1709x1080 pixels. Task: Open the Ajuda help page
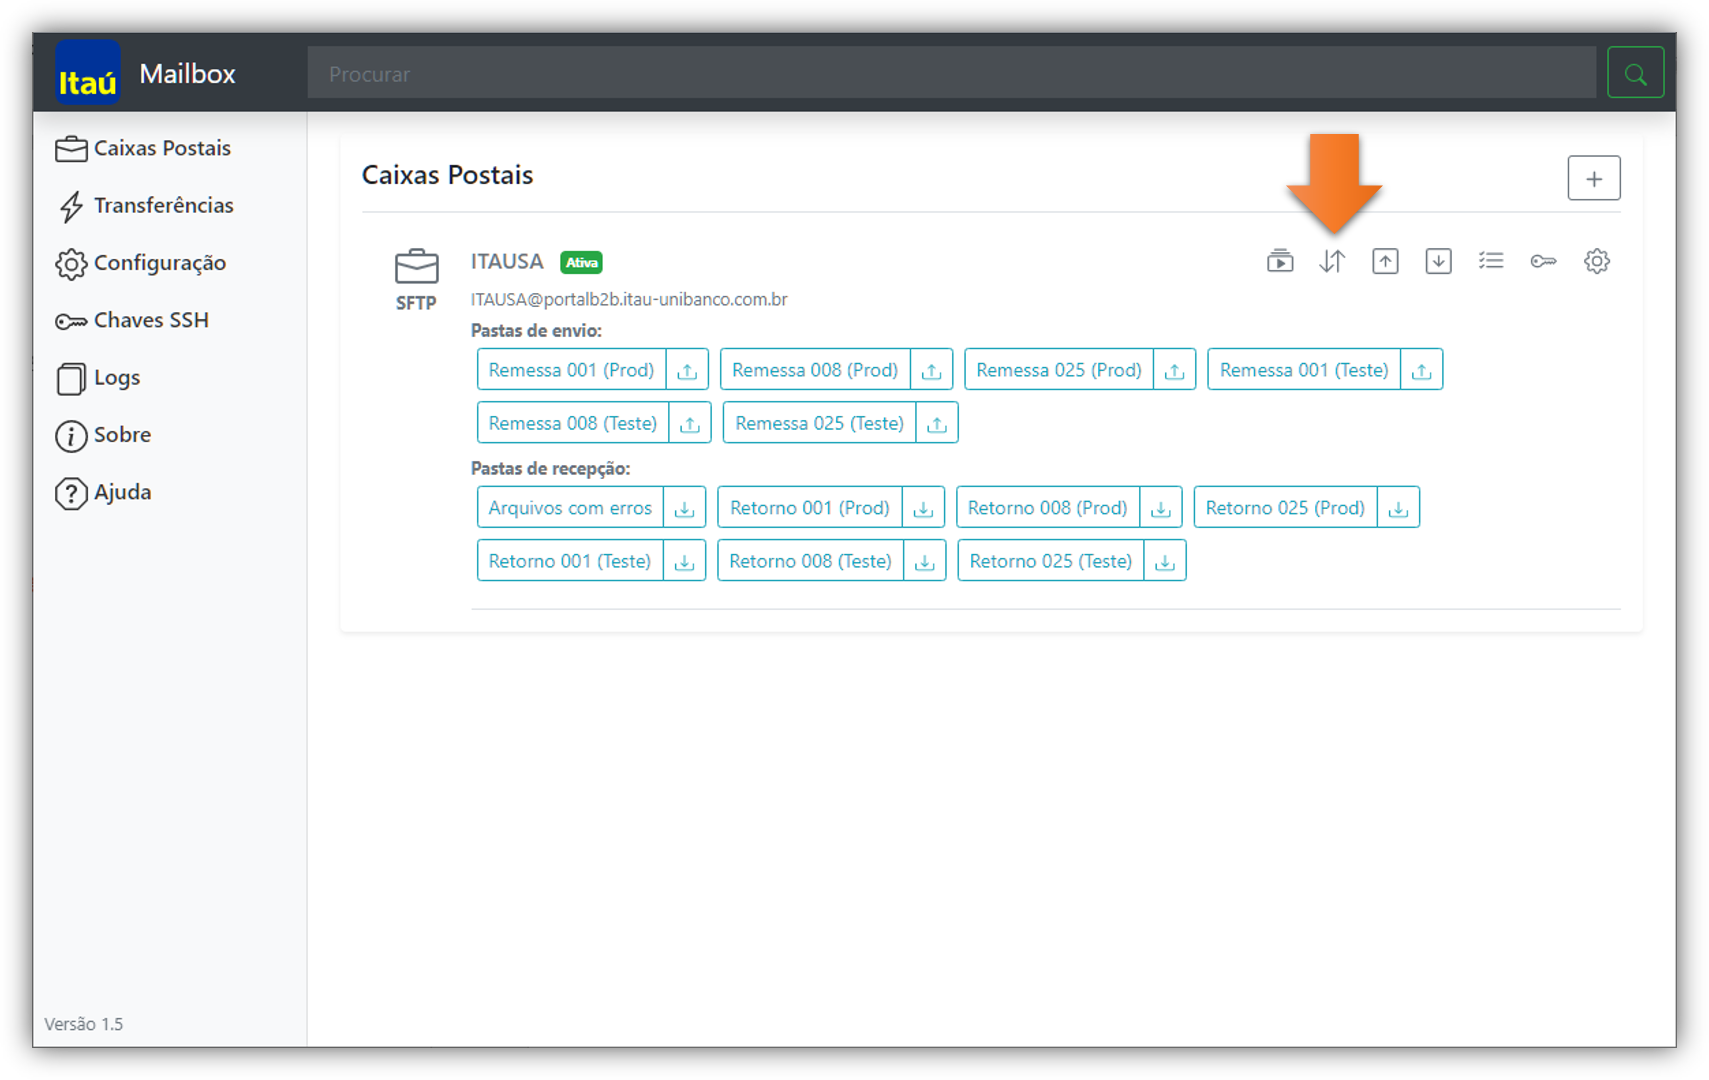coord(122,492)
